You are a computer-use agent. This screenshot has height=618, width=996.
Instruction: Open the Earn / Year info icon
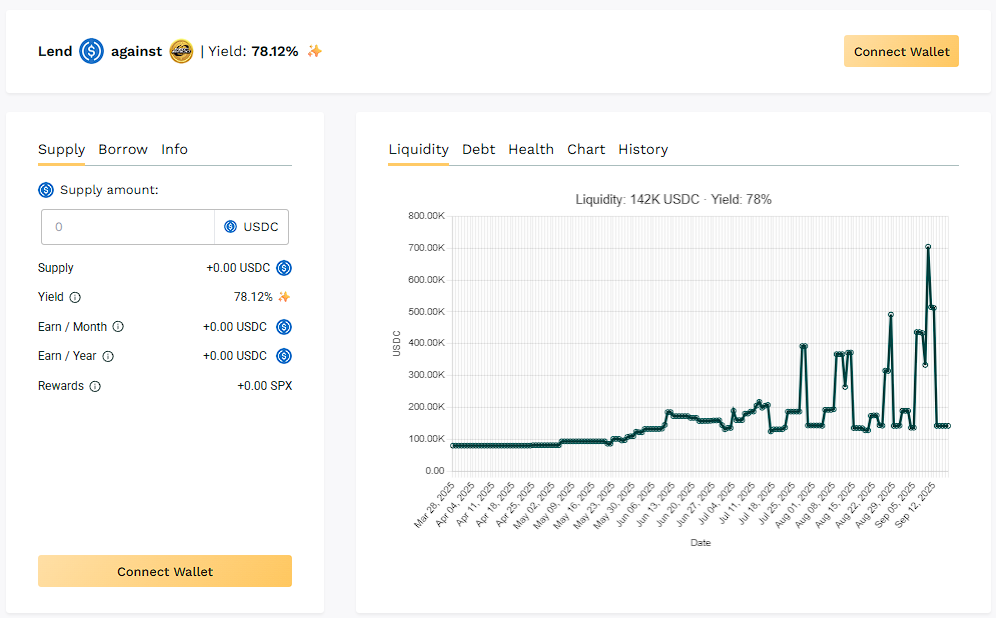coord(108,356)
